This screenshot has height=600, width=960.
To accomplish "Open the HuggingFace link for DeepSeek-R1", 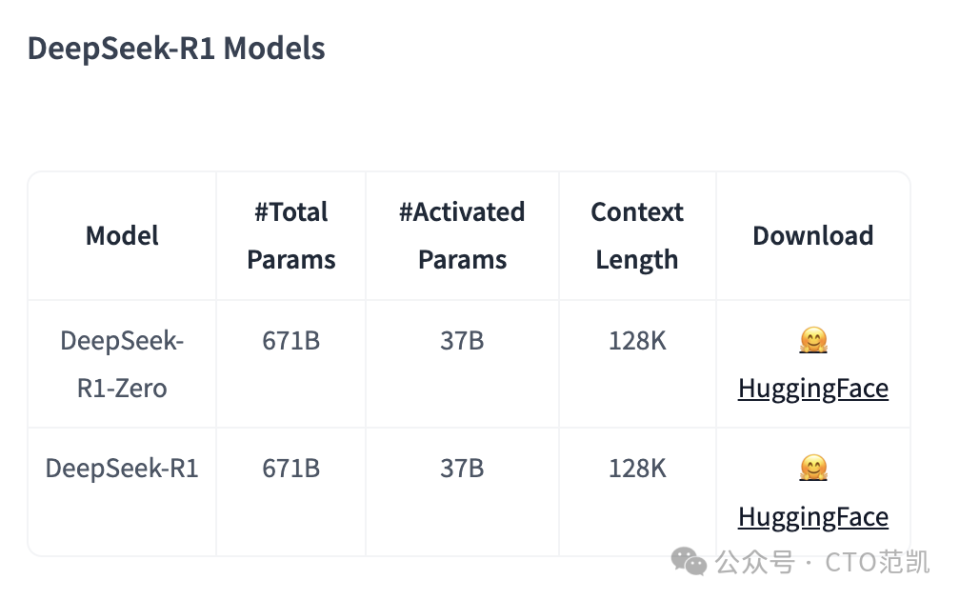I will click(812, 517).
